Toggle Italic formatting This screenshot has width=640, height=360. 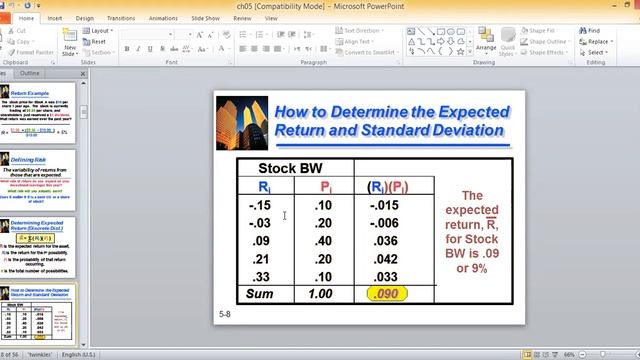tap(138, 49)
